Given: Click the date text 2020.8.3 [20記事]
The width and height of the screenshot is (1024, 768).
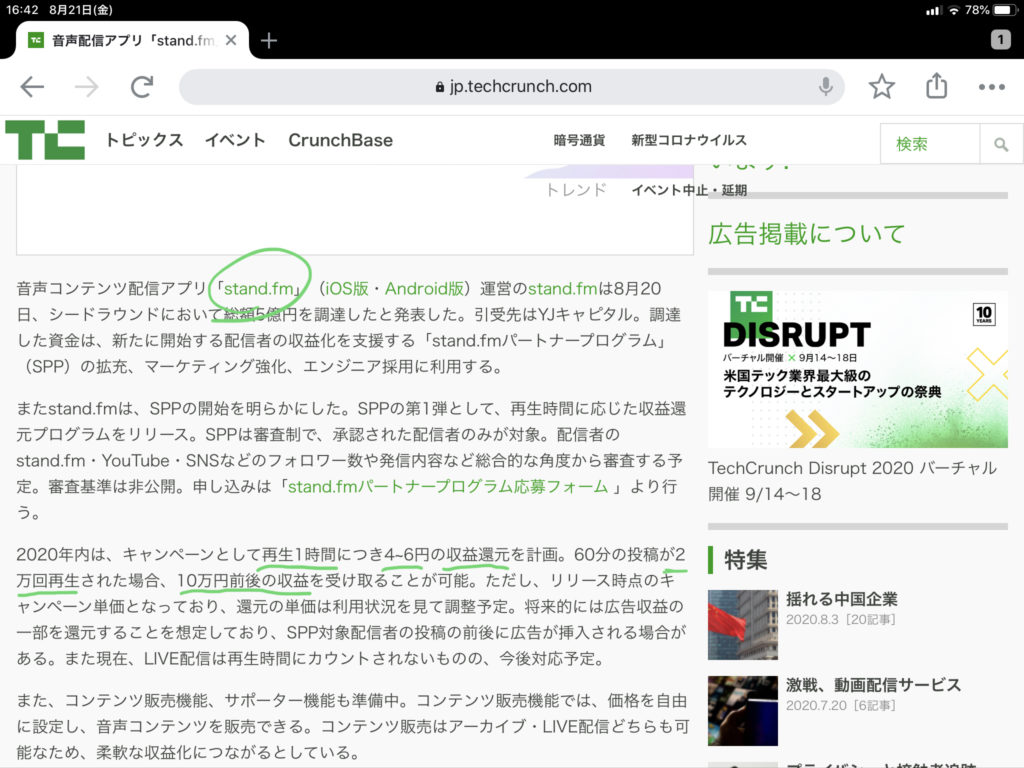Looking at the screenshot, I should click(x=840, y=619).
